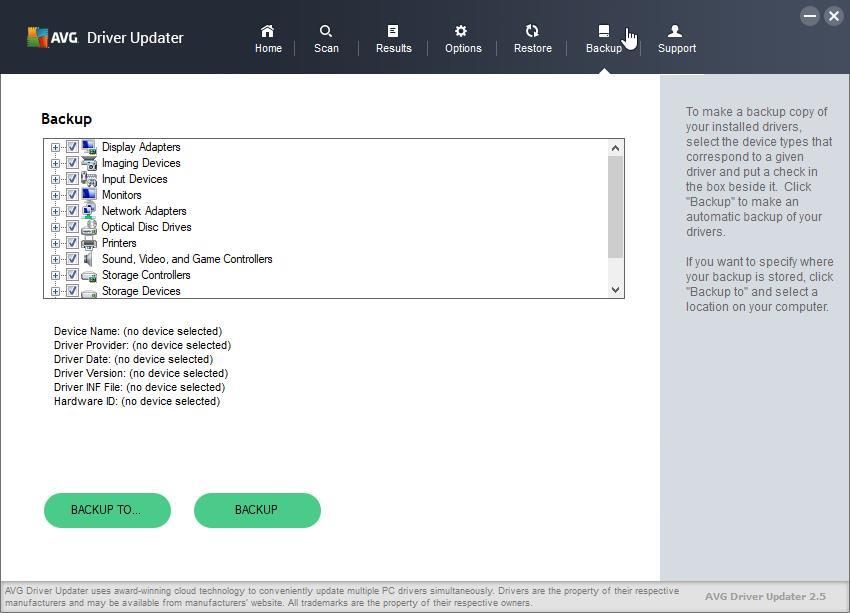Click the Support person icon
Image resolution: width=850 pixels, height=613 pixels.
[675, 31]
